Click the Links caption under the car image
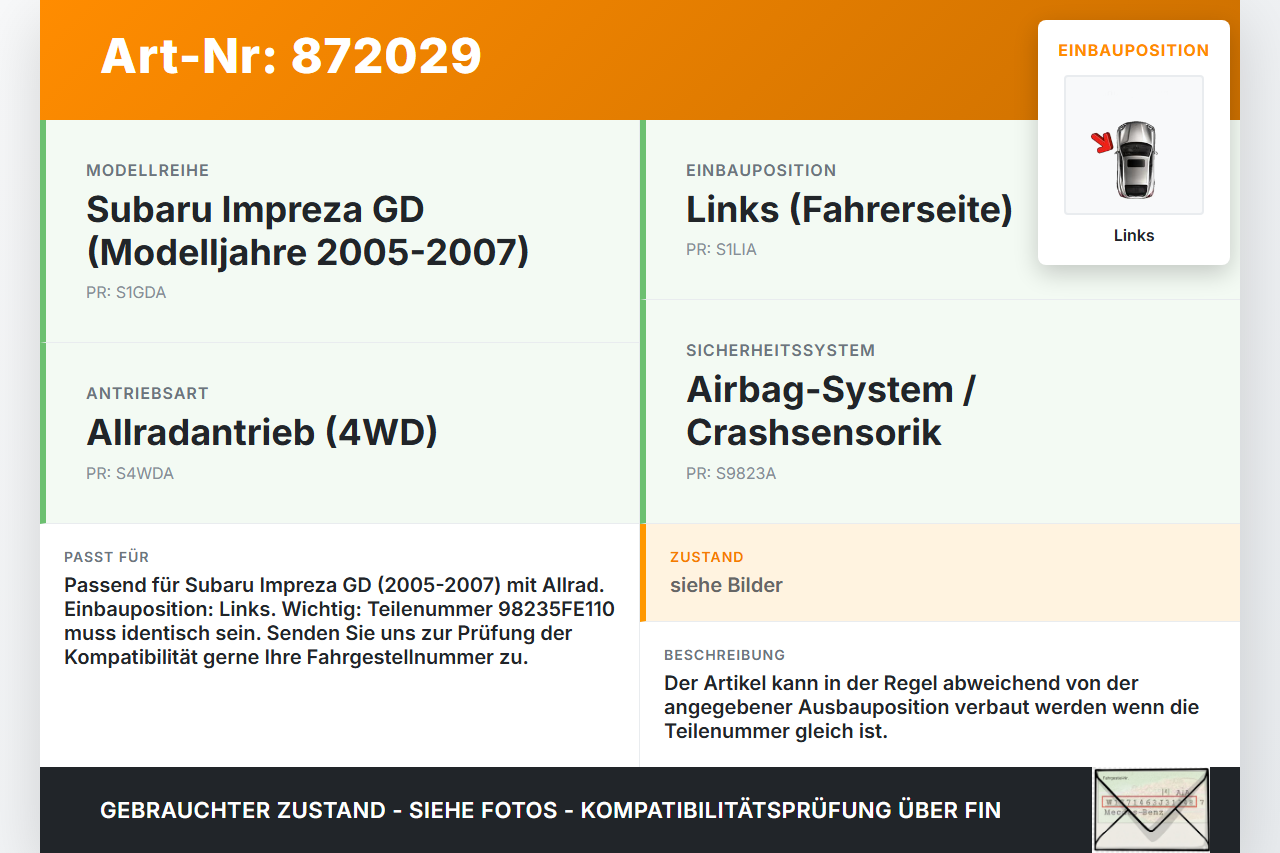Screen dimensions: 1280x853 [1134, 236]
